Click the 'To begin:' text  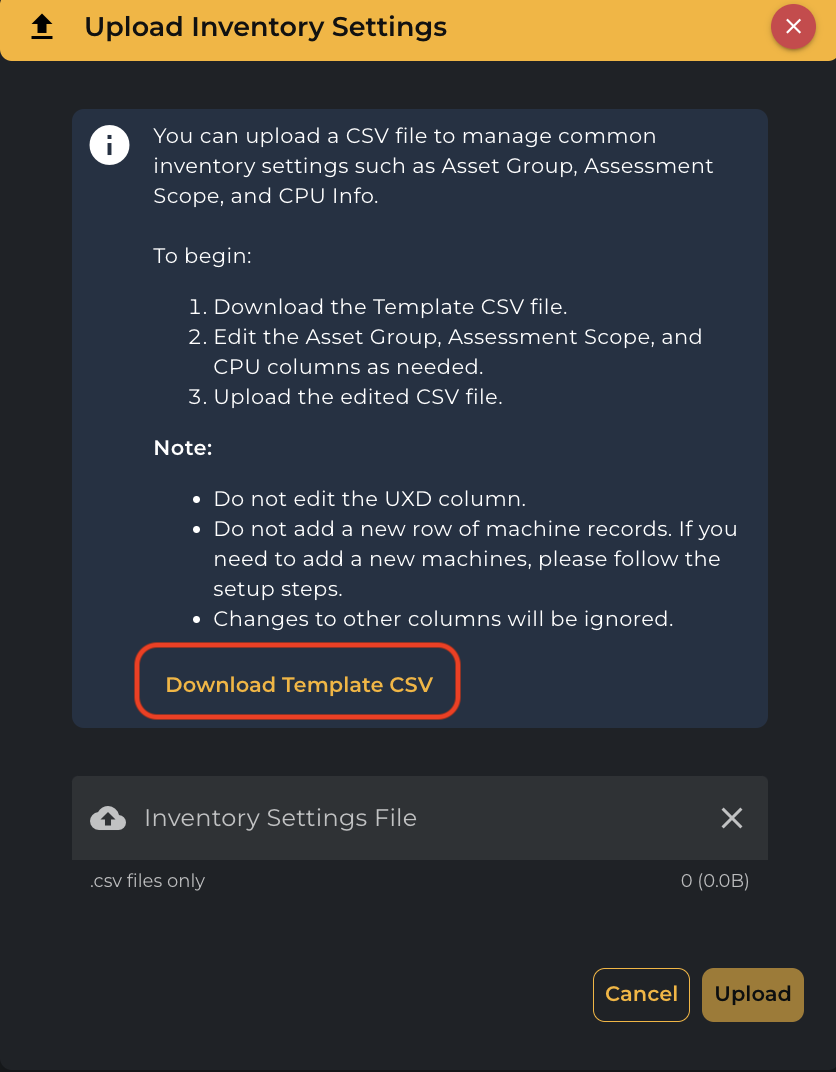click(203, 256)
